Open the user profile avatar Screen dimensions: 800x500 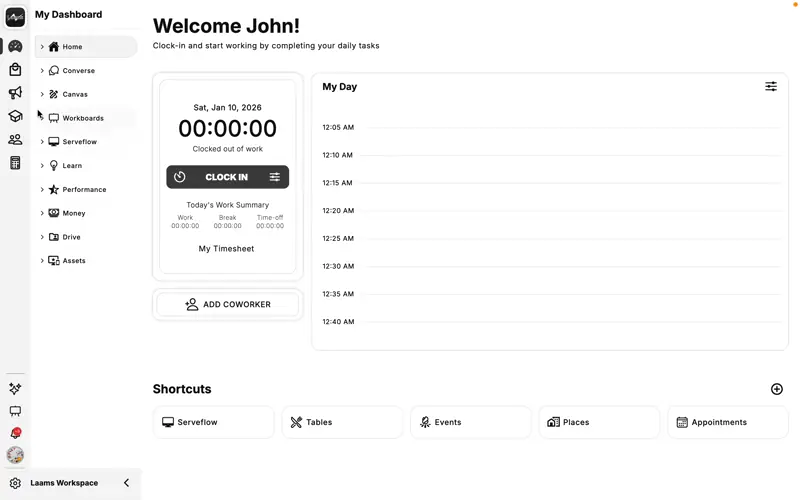[x=15, y=455]
